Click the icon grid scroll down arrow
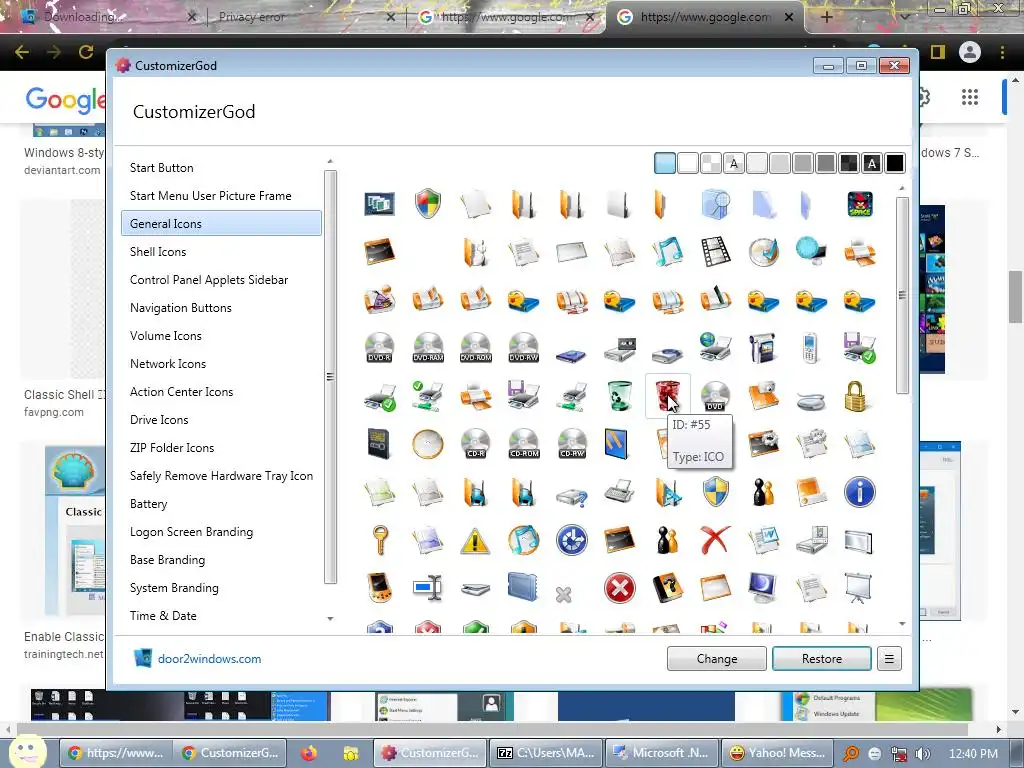This screenshot has height=768, width=1024. point(903,624)
